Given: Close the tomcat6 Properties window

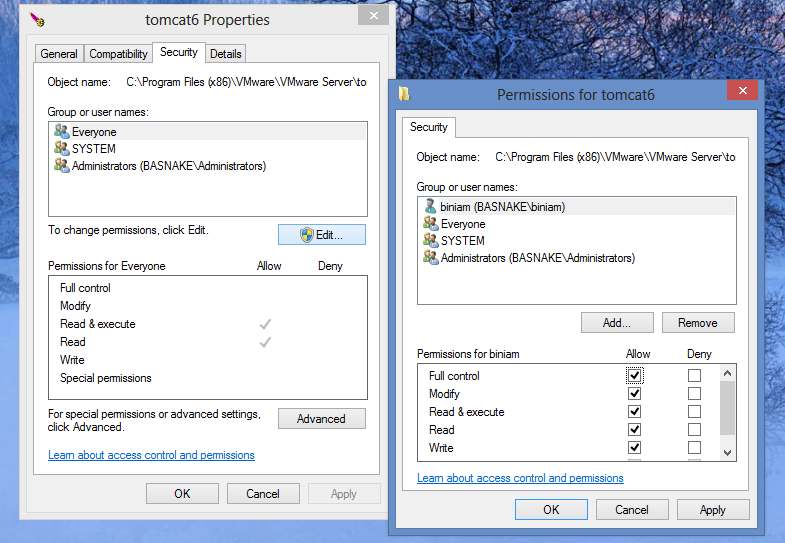Looking at the screenshot, I should 373,16.
